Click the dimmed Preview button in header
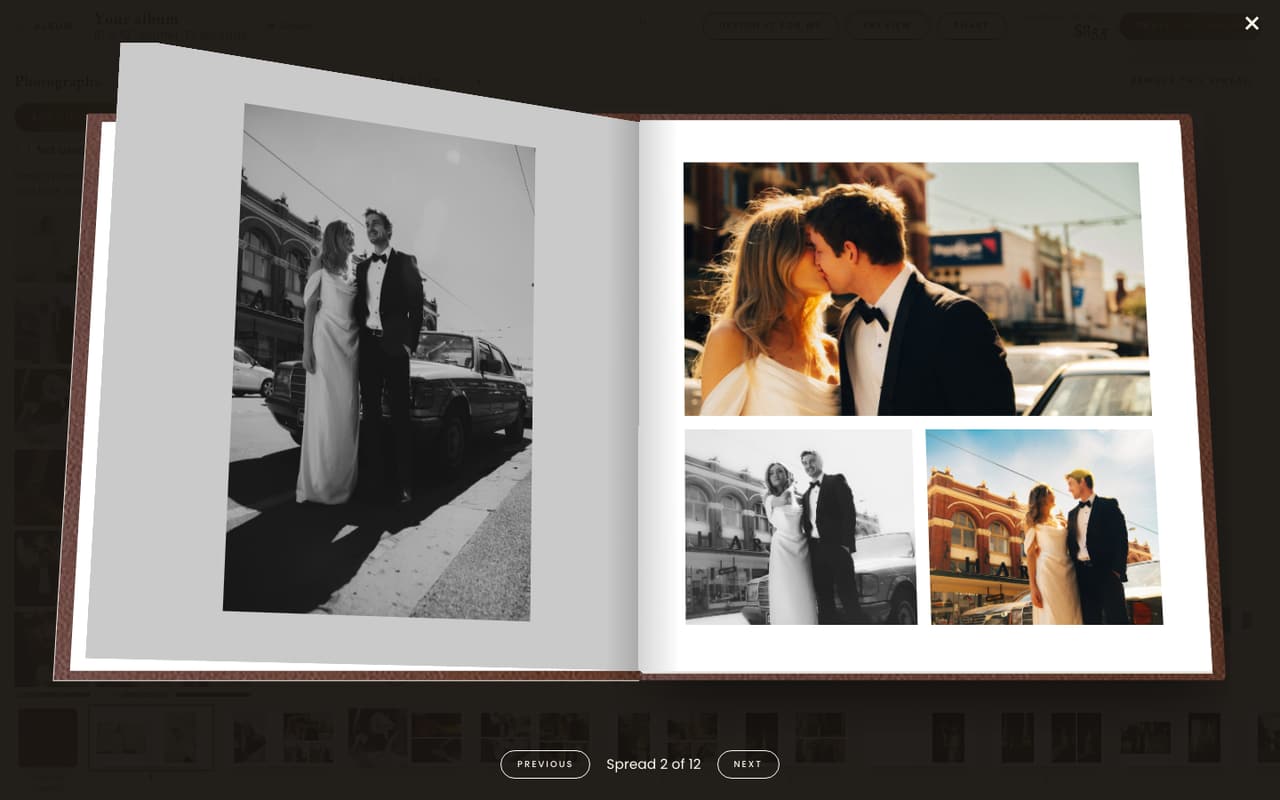The height and width of the screenshot is (800, 1280). (x=888, y=26)
